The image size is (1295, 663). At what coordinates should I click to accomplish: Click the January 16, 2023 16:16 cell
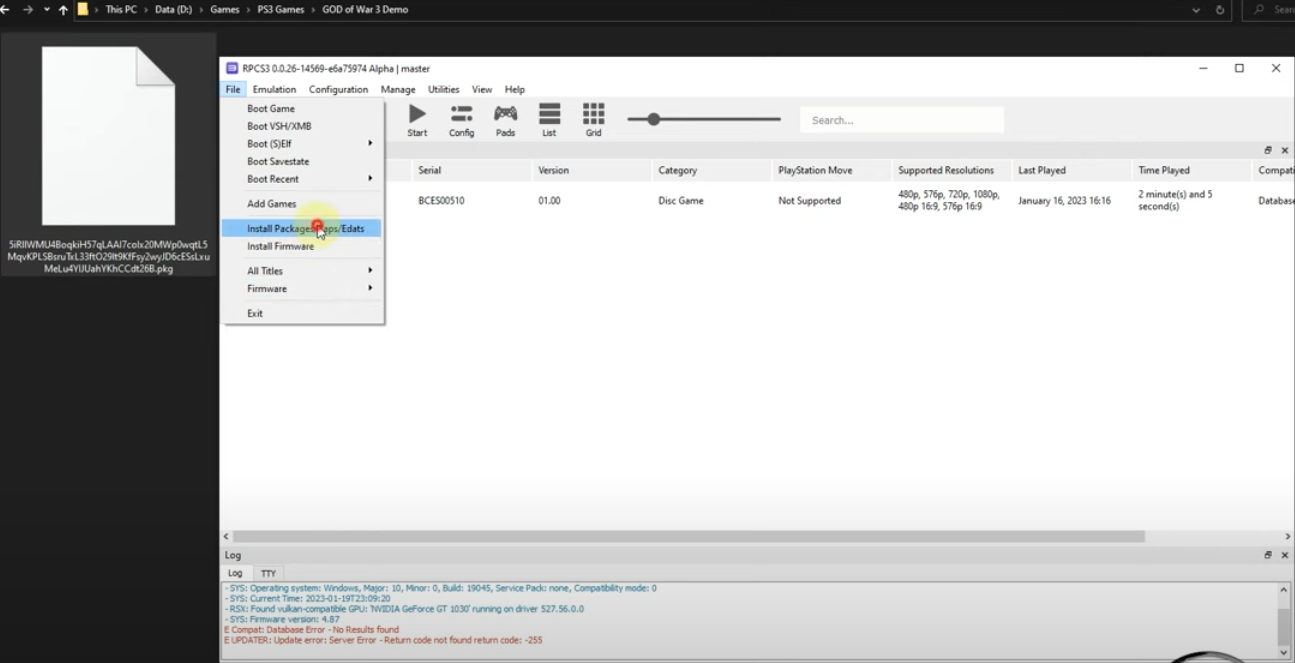point(1064,201)
